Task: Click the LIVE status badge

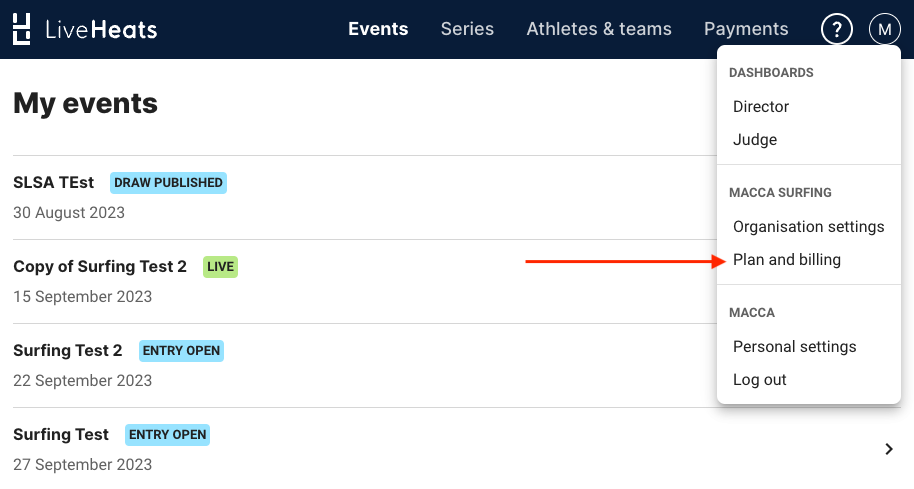Action: pos(220,267)
